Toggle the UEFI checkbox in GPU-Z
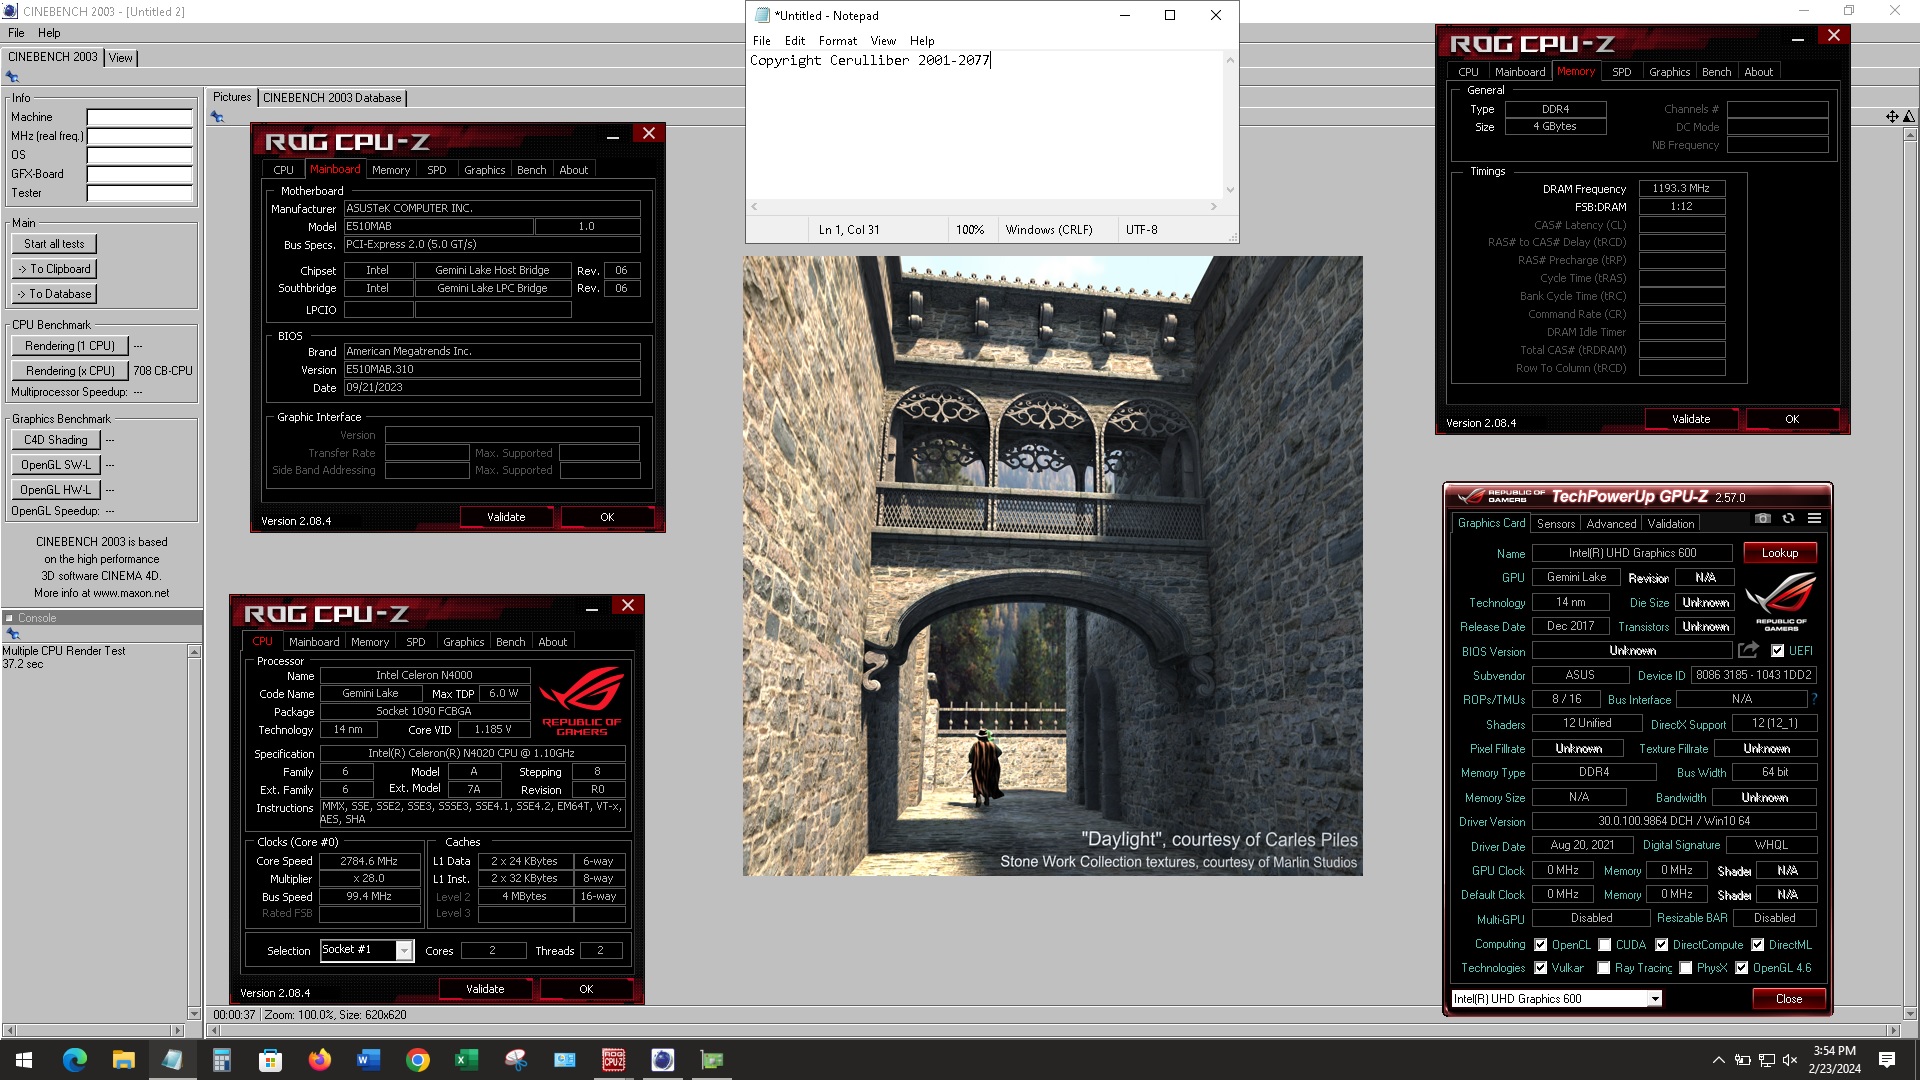1920x1080 pixels. tap(1777, 650)
